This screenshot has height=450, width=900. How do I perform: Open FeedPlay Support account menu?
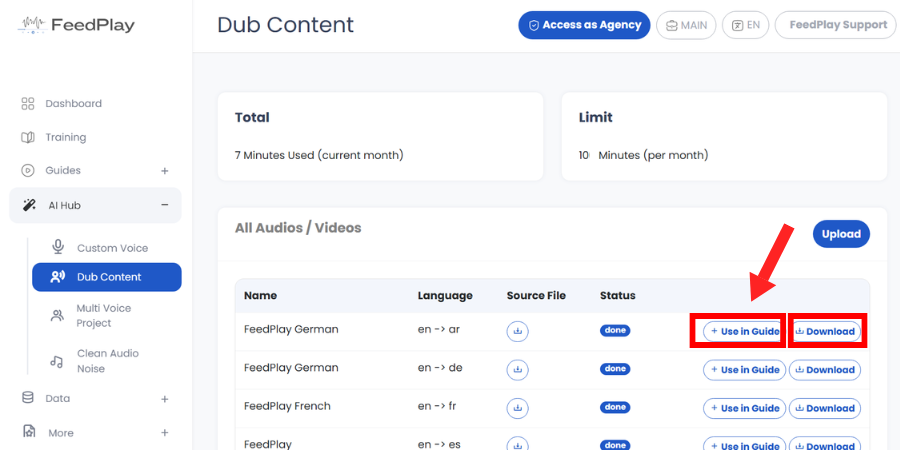click(835, 25)
